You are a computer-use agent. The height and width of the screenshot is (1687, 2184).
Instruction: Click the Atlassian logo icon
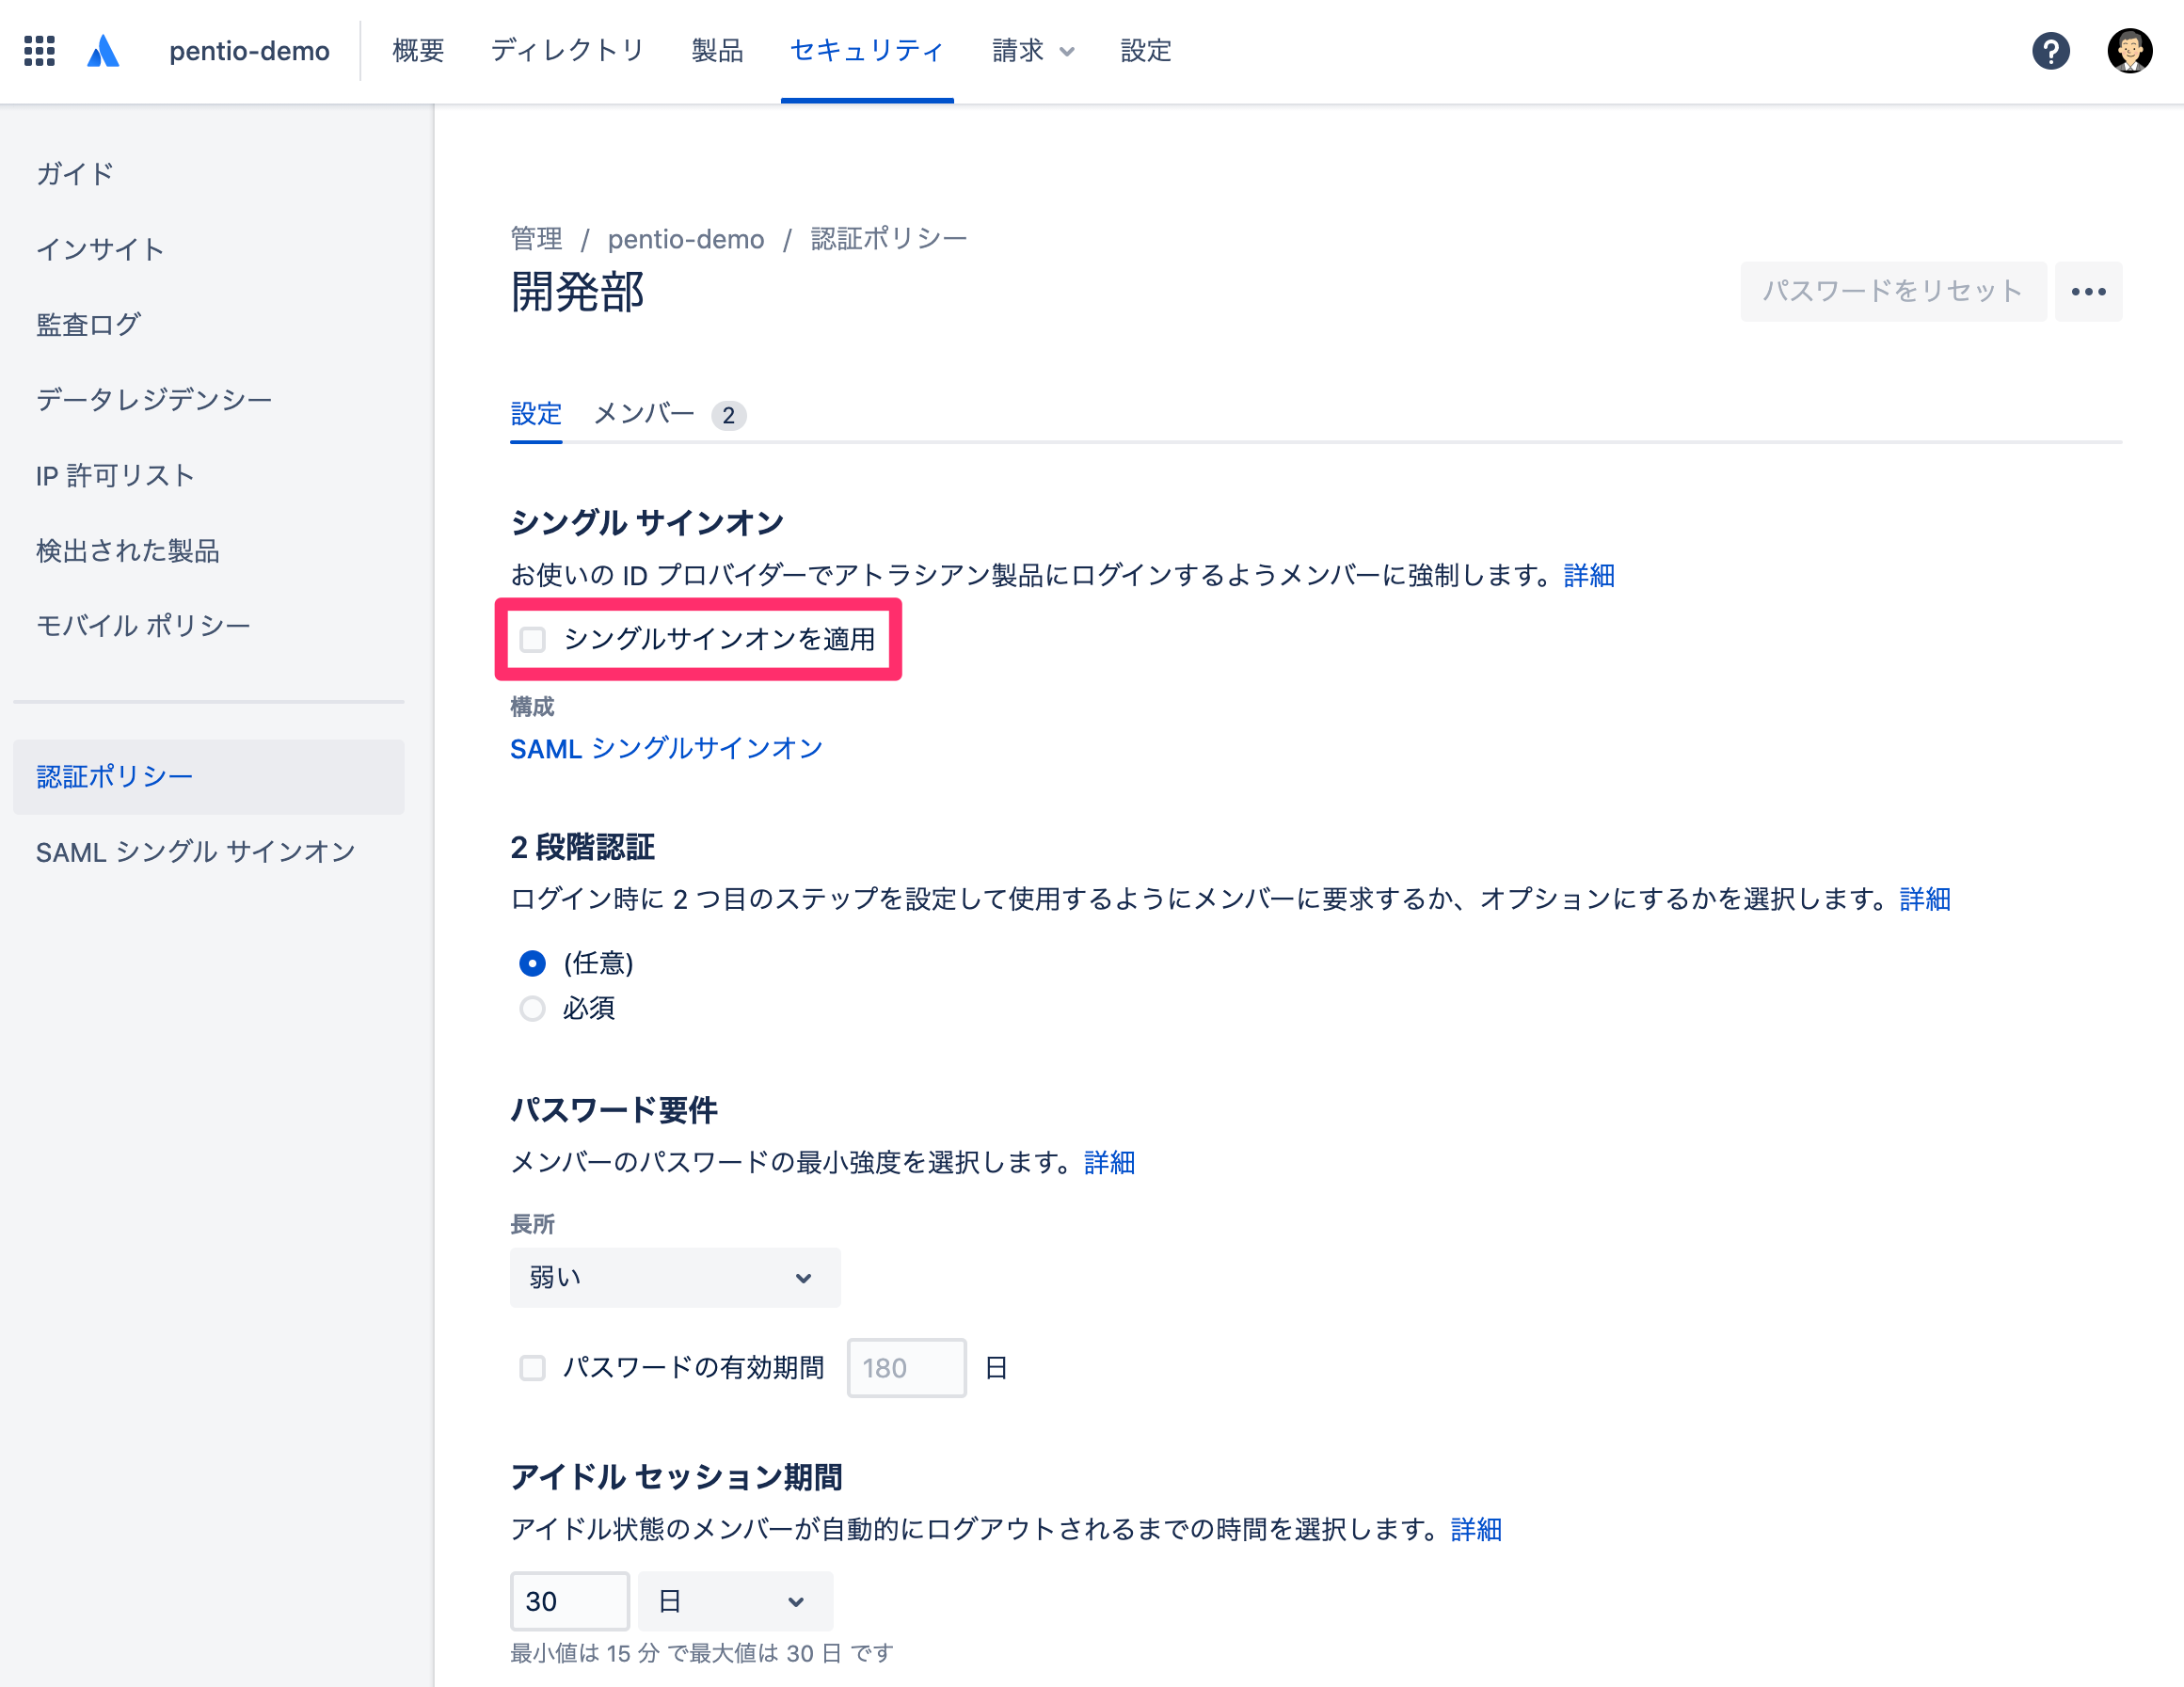(x=103, y=51)
